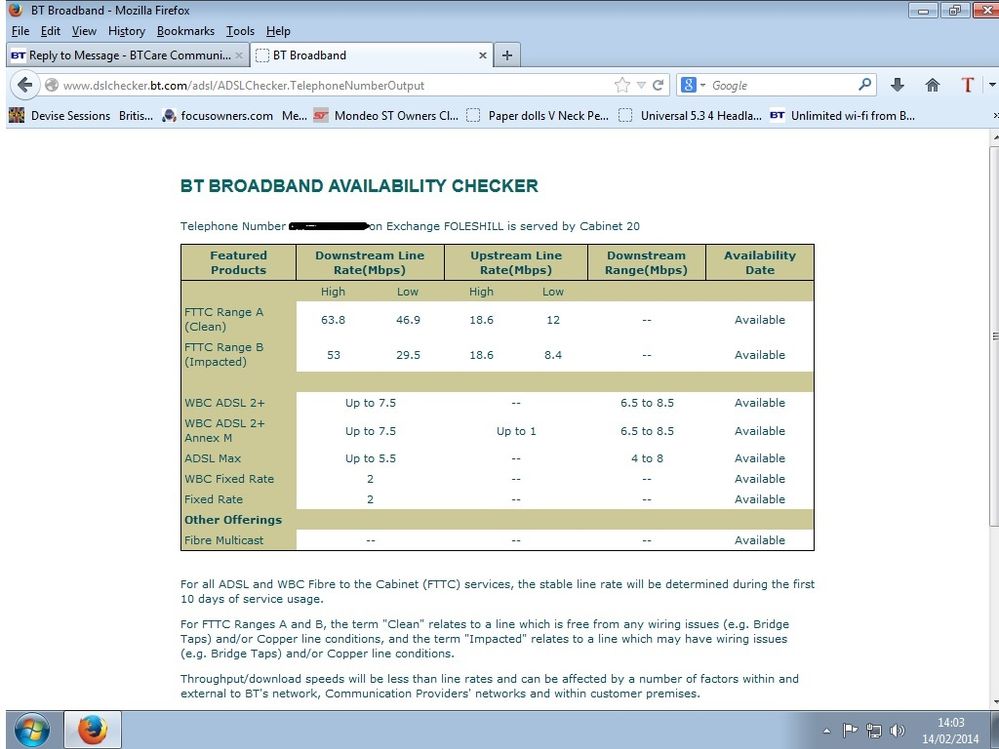Open a new tab with plus button
The height and width of the screenshot is (749, 999).
coord(507,55)
